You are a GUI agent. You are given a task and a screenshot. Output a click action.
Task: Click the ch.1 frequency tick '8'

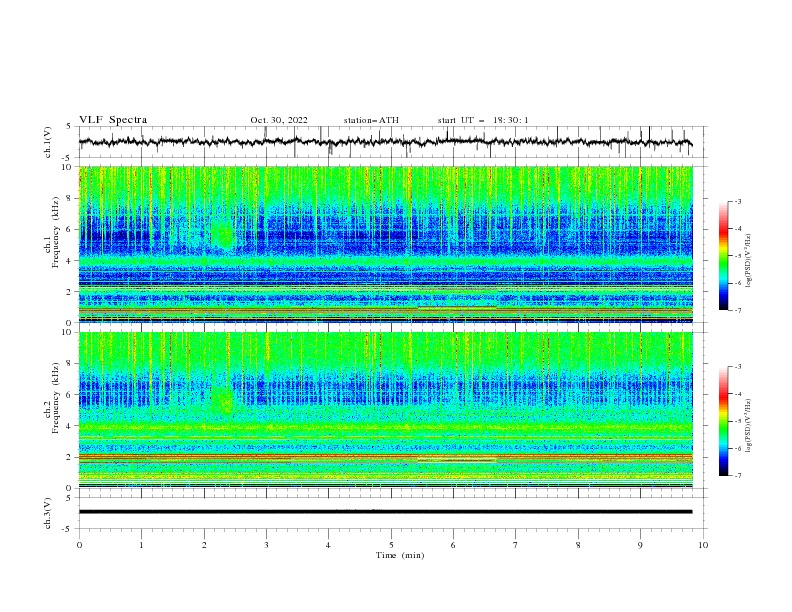coord(71,198)
